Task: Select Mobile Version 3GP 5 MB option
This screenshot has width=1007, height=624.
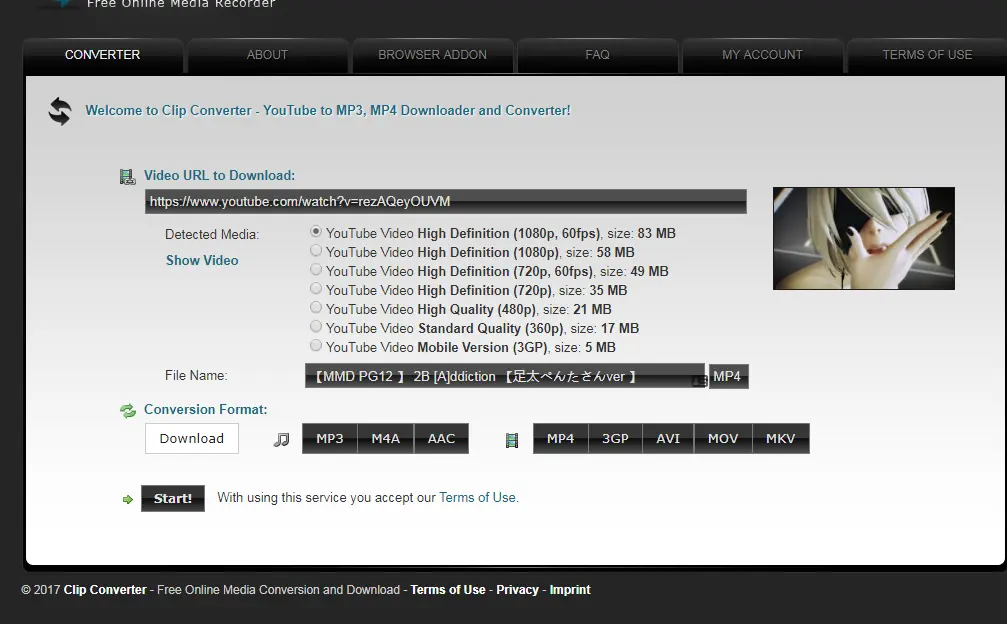Action: point(315,345)
